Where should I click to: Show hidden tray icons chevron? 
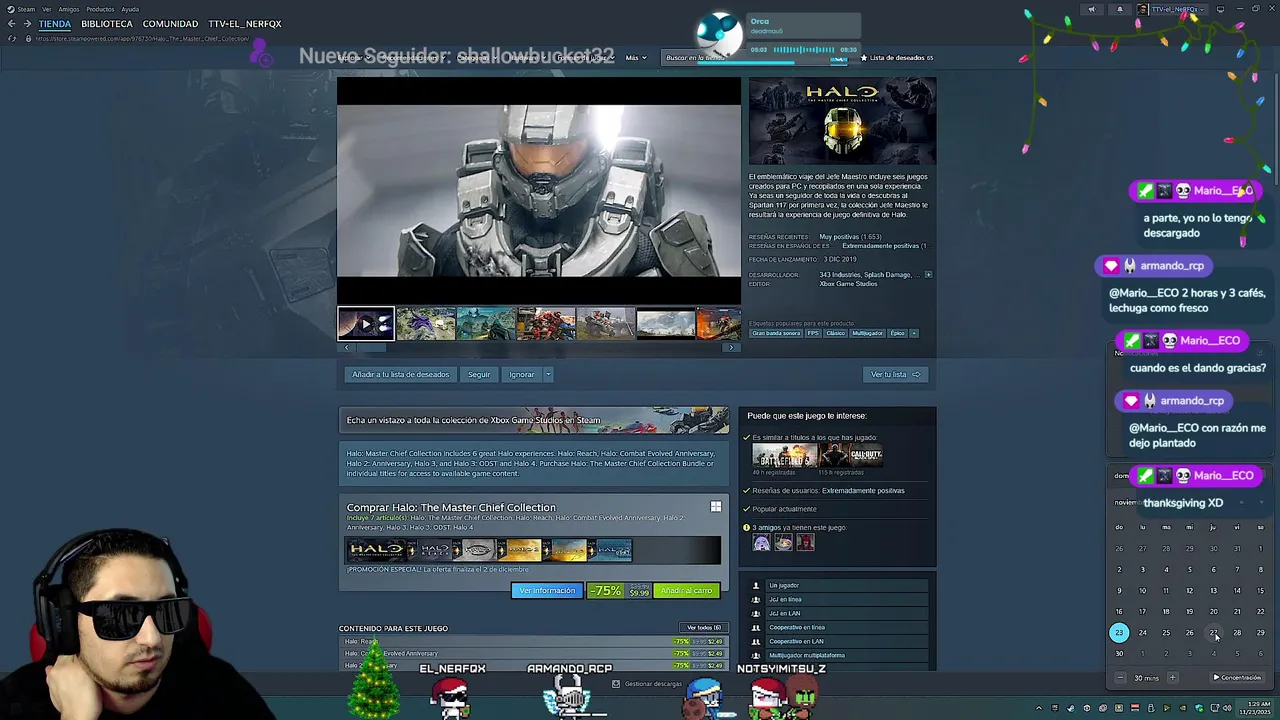1038,708
